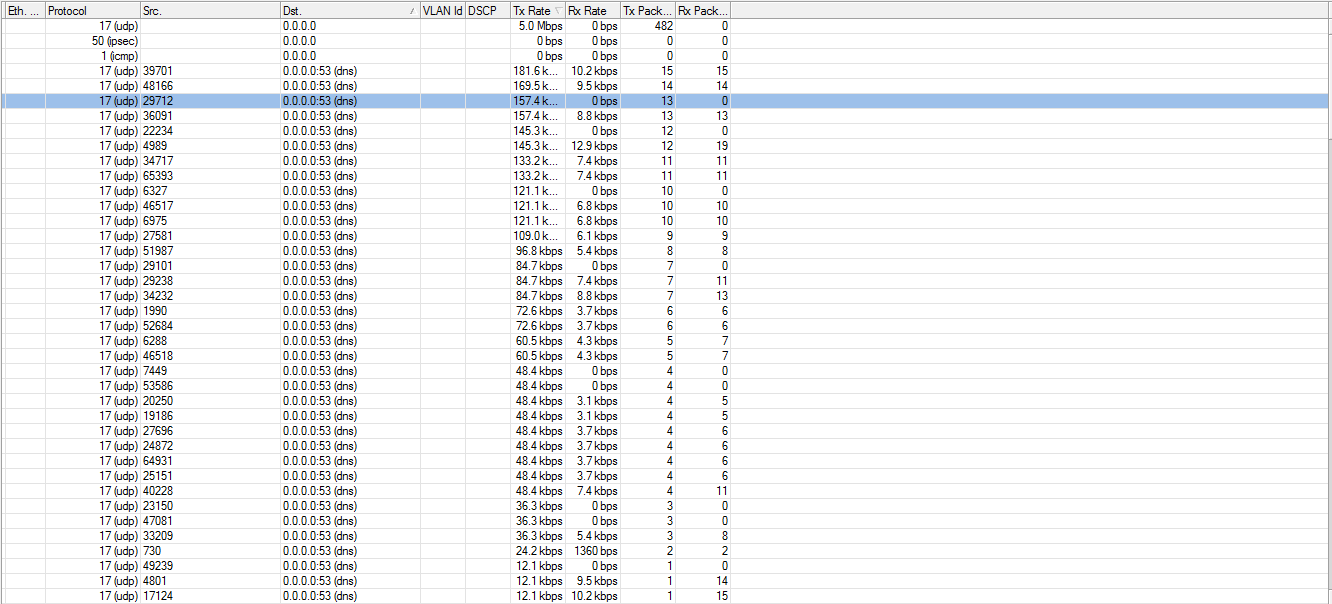
Task: Select the row with source port 65393
Action: click(666, 176)
